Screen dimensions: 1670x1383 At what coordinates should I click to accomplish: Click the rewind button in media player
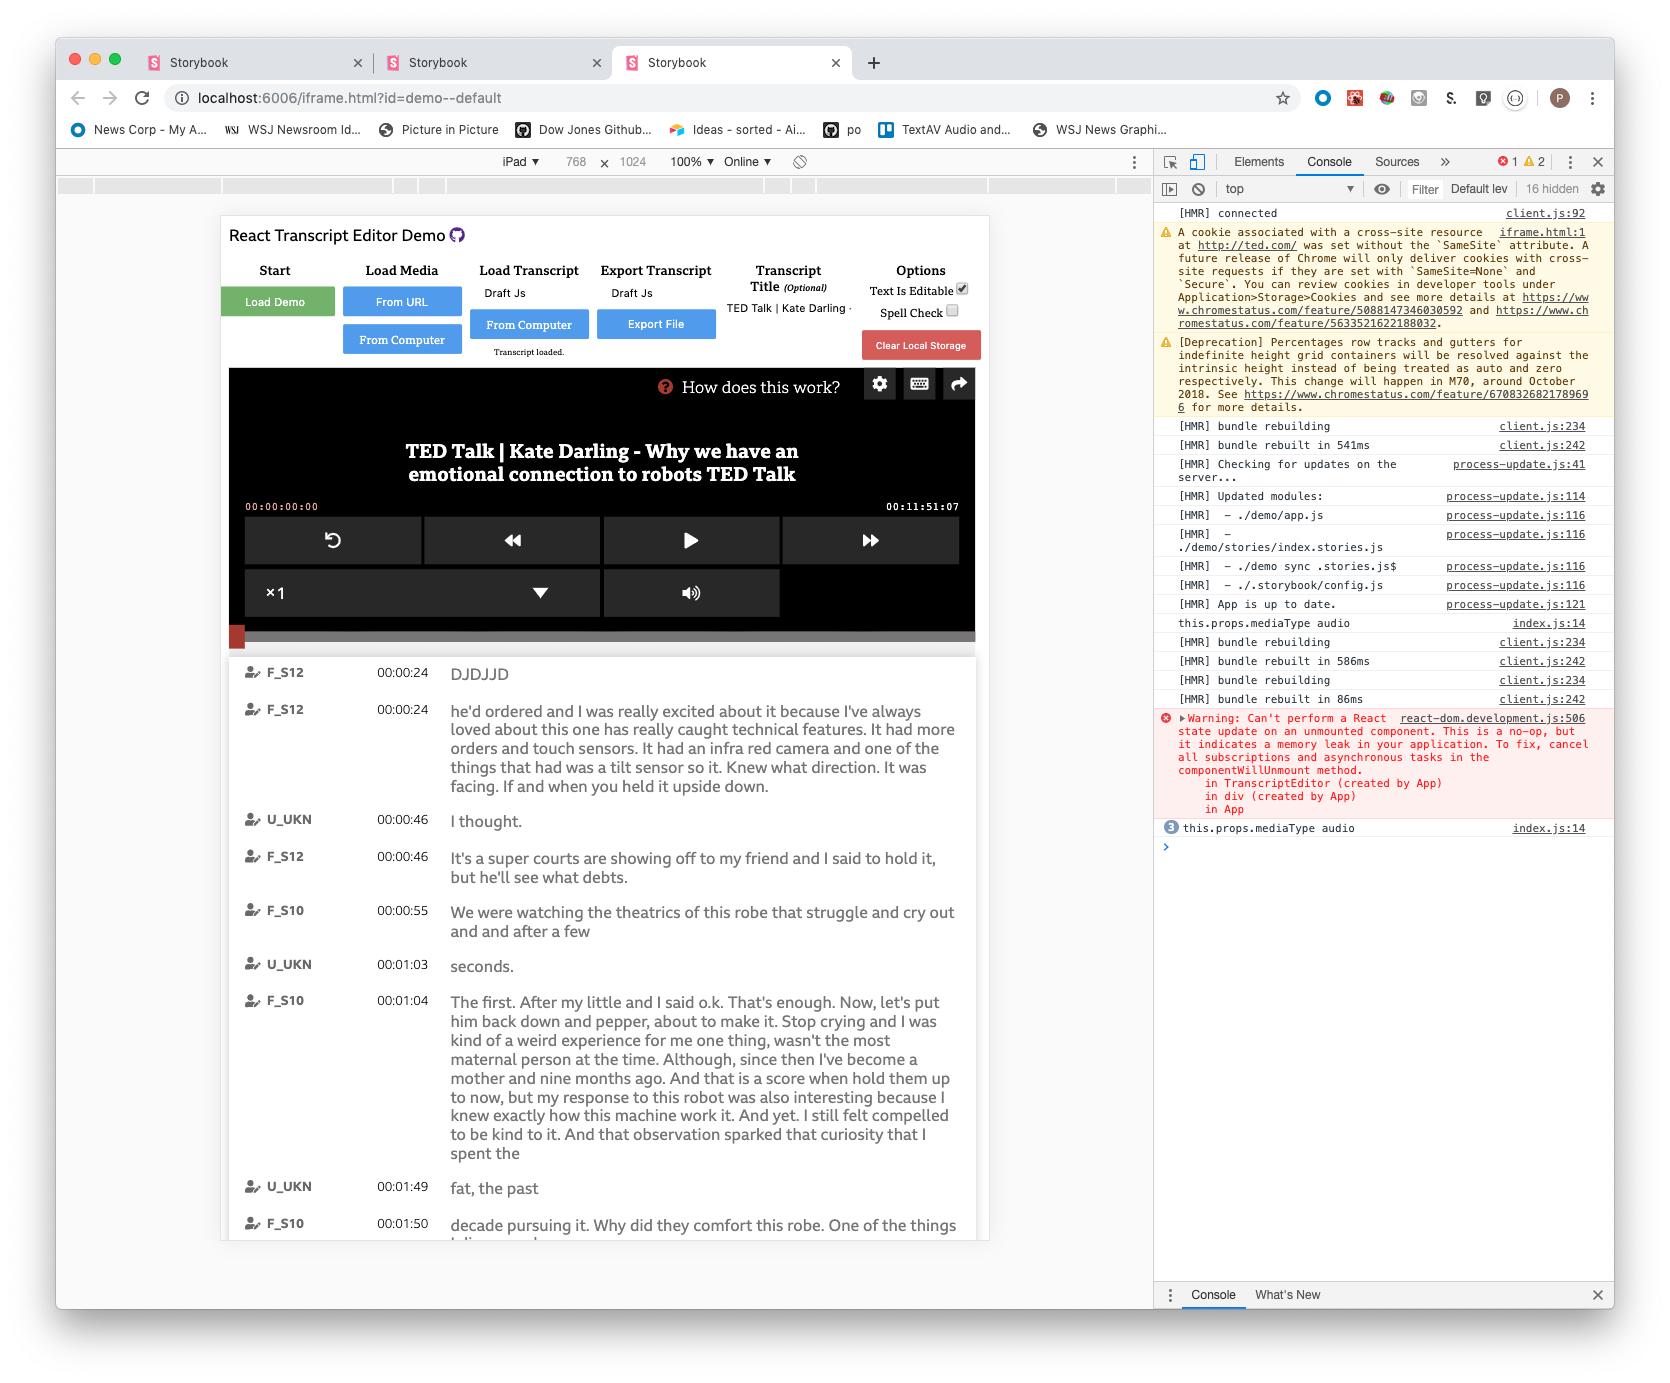512,540
